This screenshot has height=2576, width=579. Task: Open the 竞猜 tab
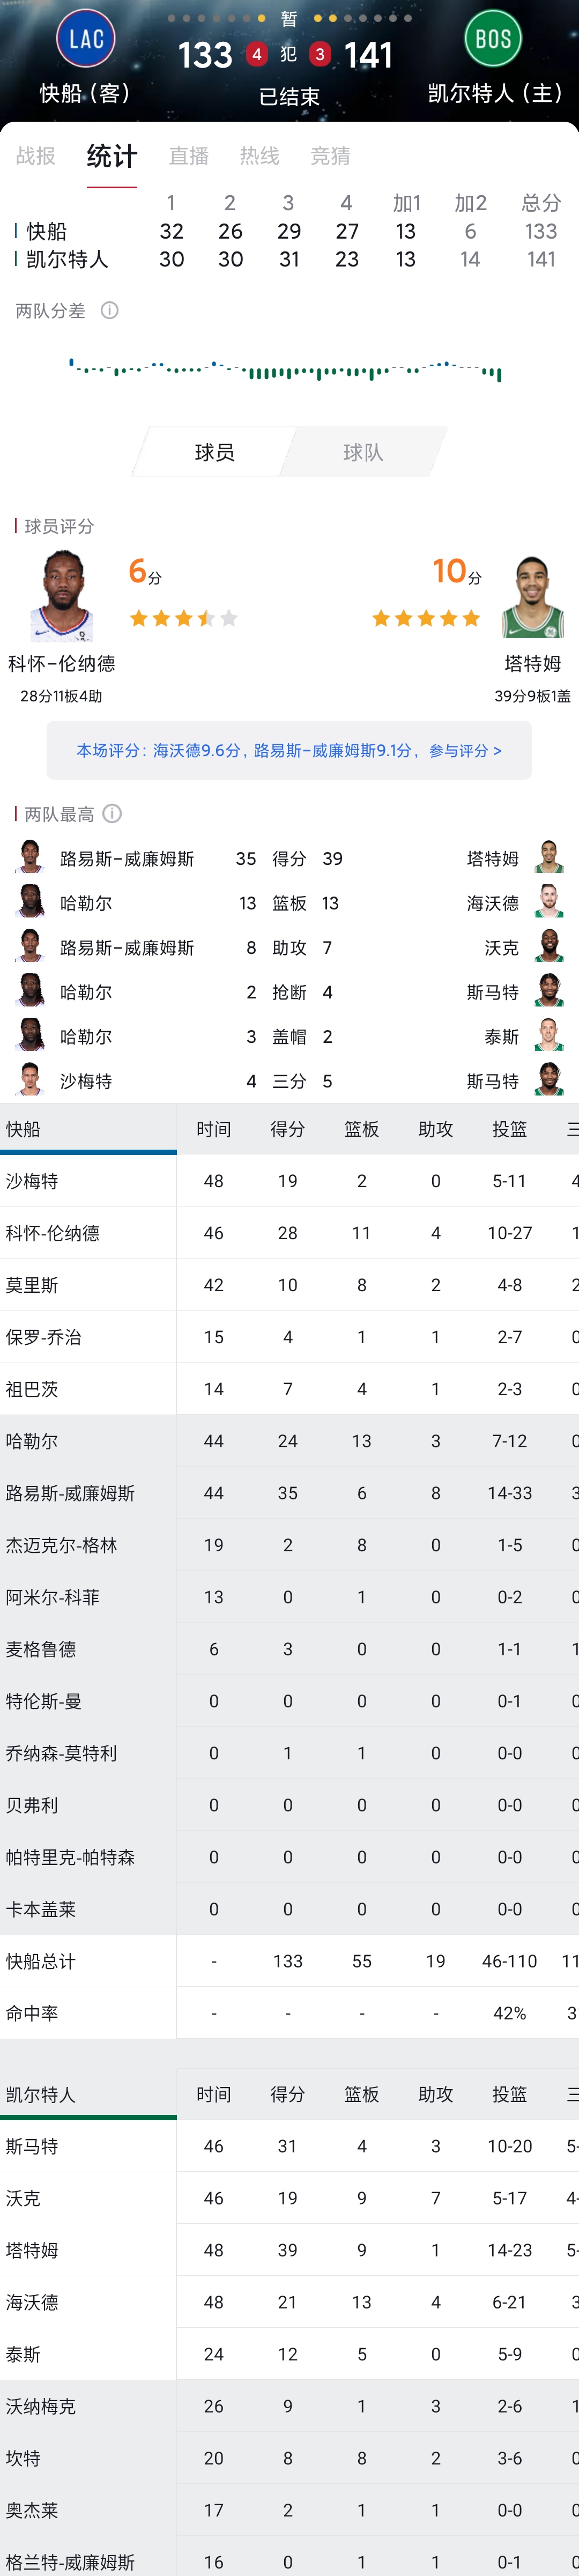(330, 156)
